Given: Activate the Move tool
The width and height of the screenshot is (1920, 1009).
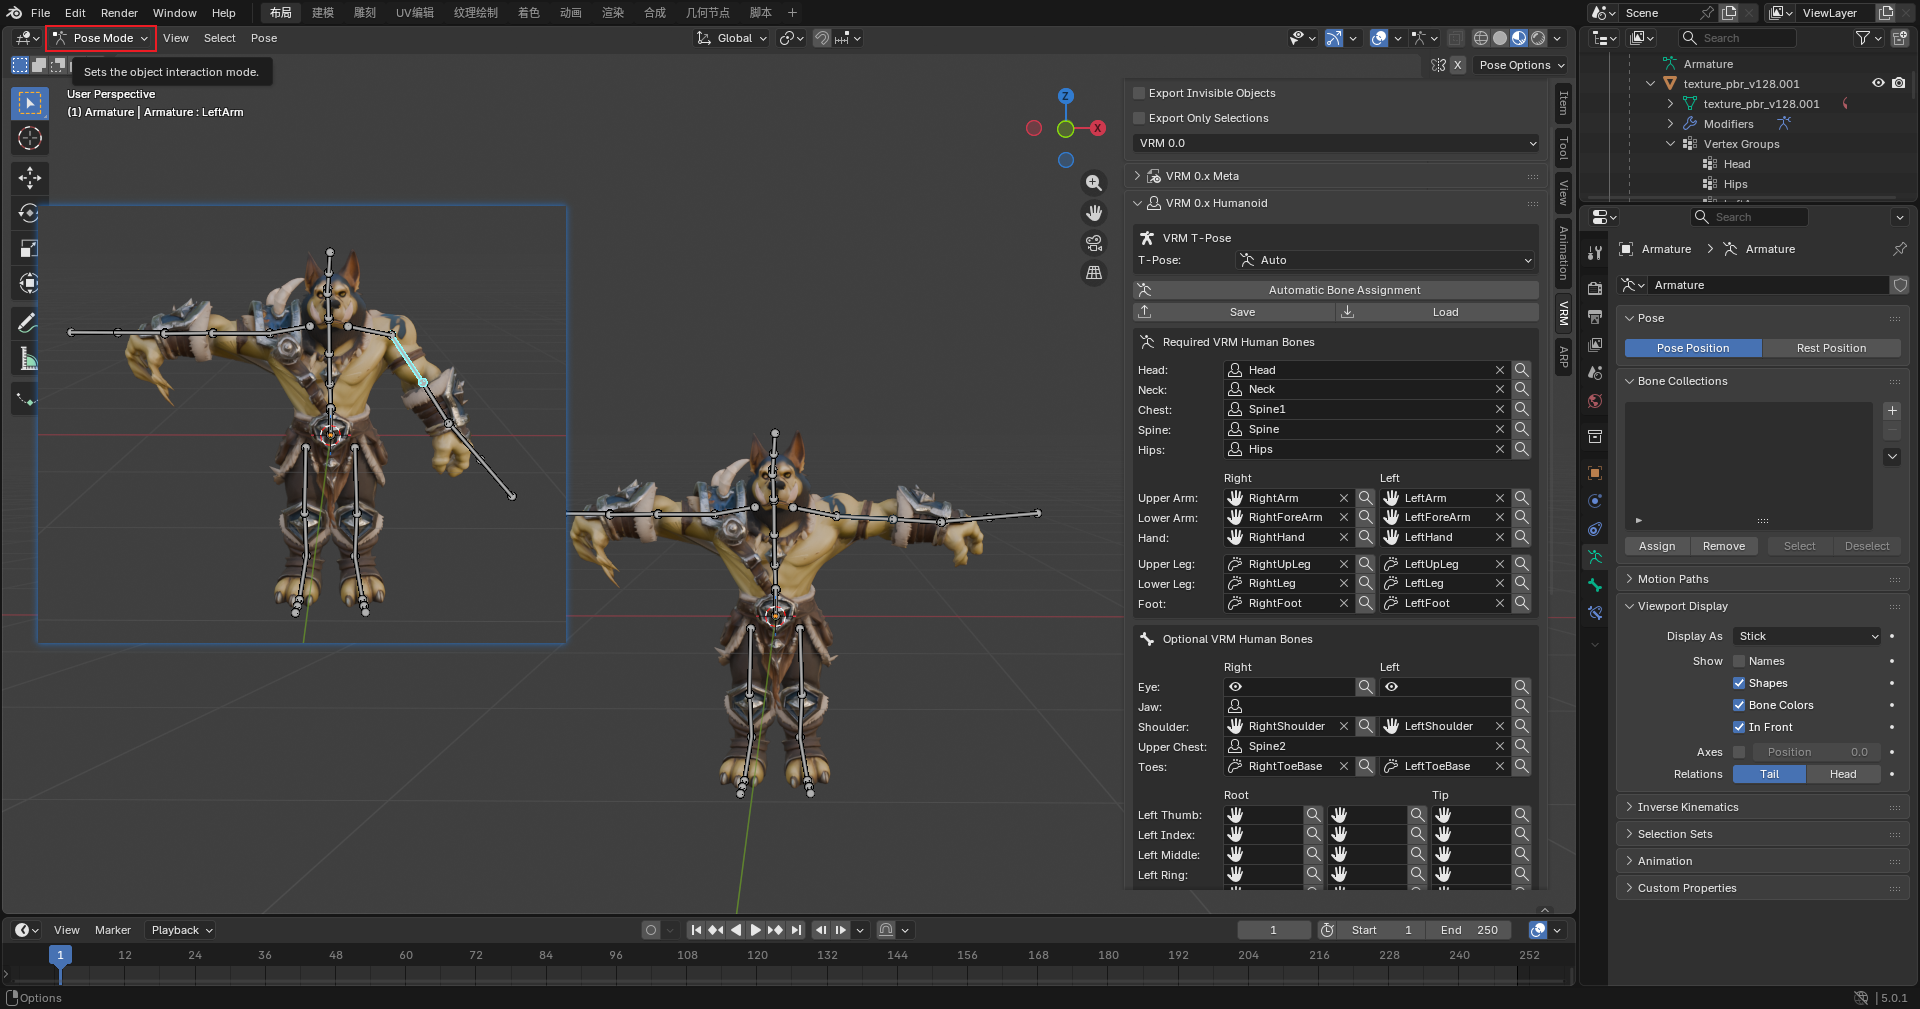Looking at the screenshot, I should pos(30,178).
